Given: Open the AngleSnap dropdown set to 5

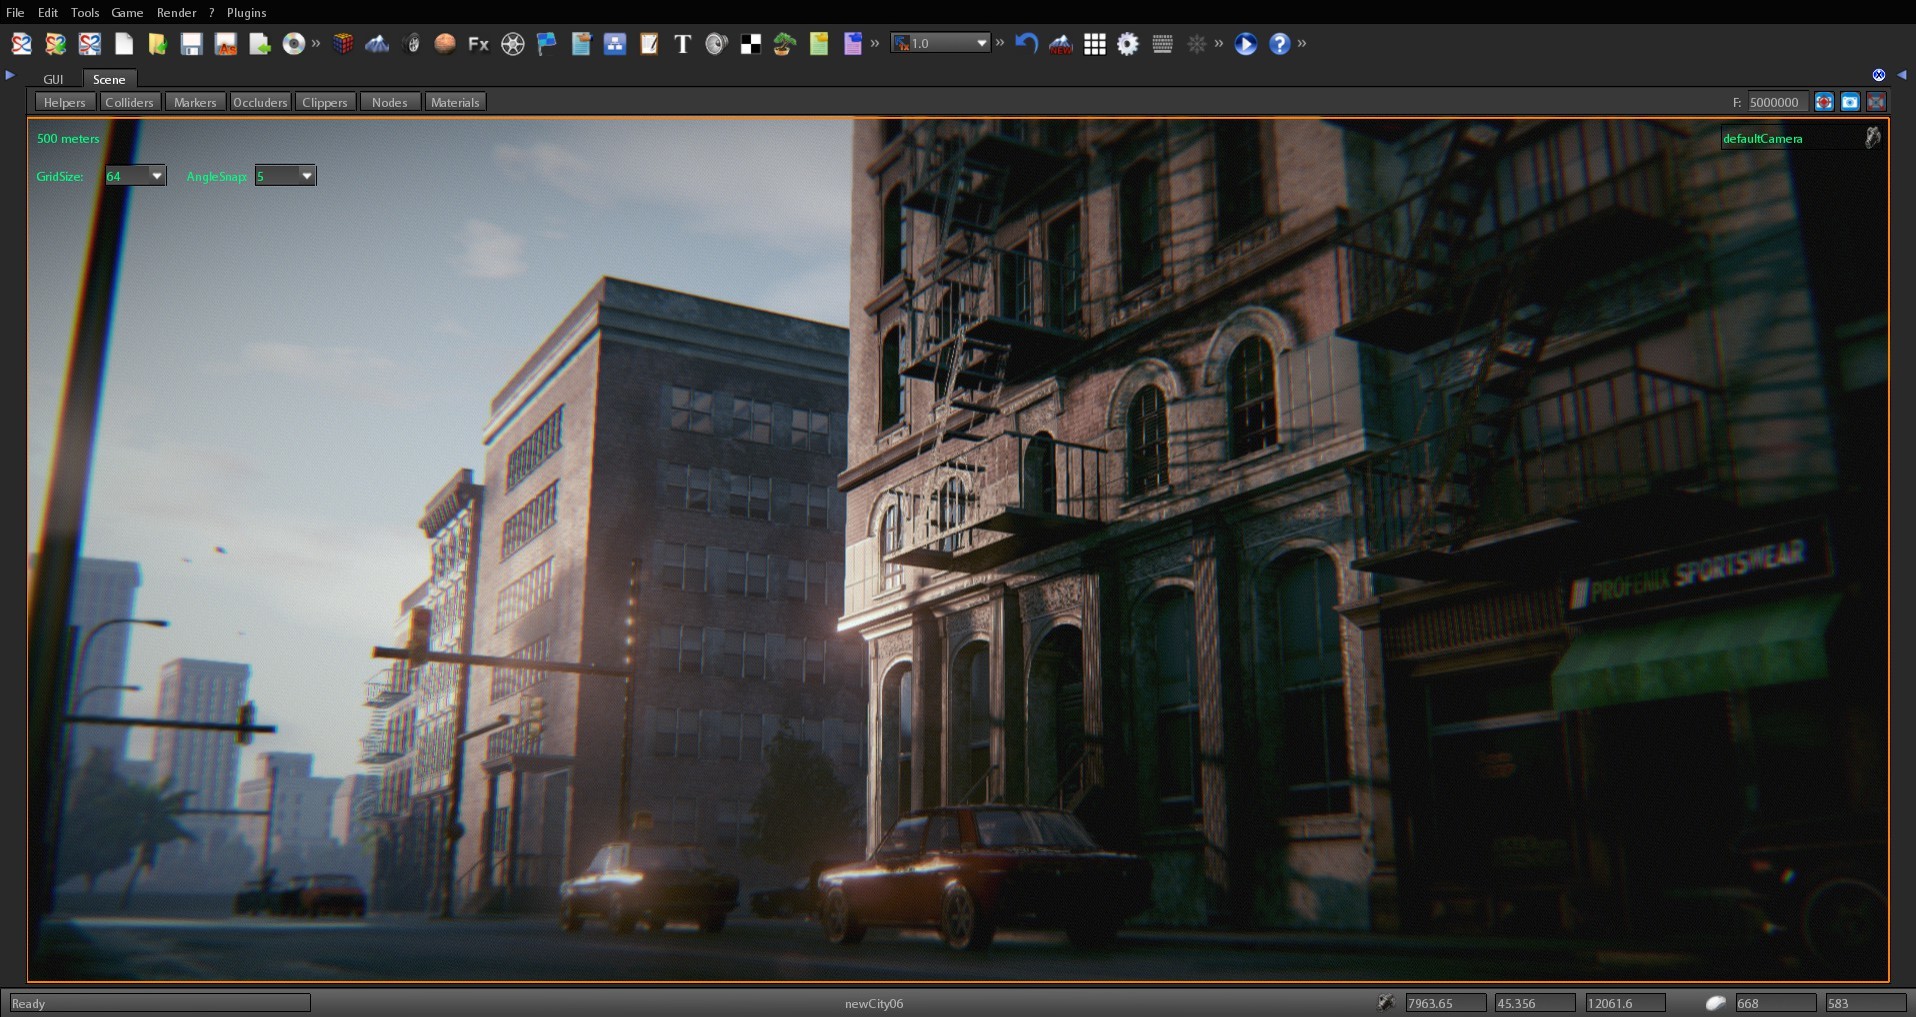Looking at the screenshot, I should coord(285,175).
